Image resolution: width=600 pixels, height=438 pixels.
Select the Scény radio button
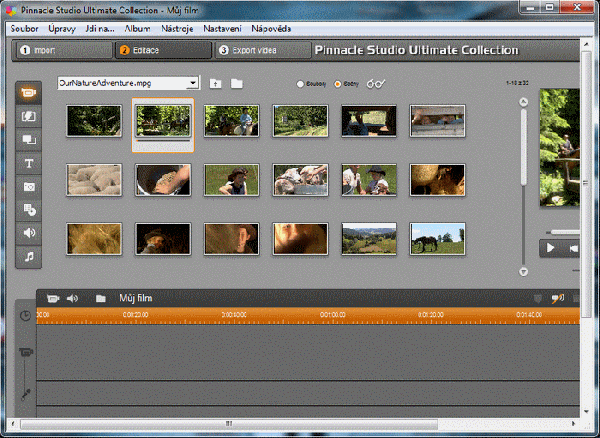point(338,84)
